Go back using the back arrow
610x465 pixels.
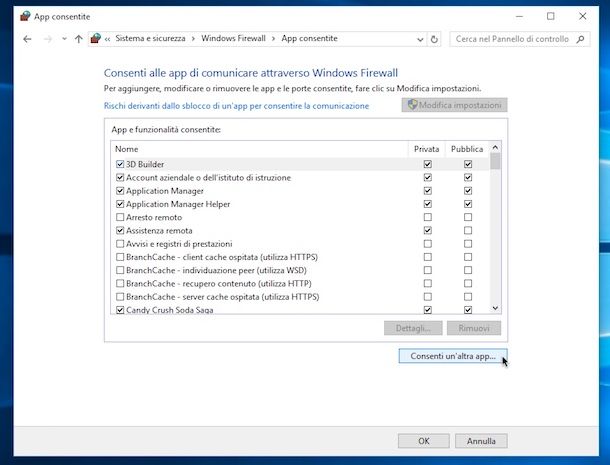27,39
